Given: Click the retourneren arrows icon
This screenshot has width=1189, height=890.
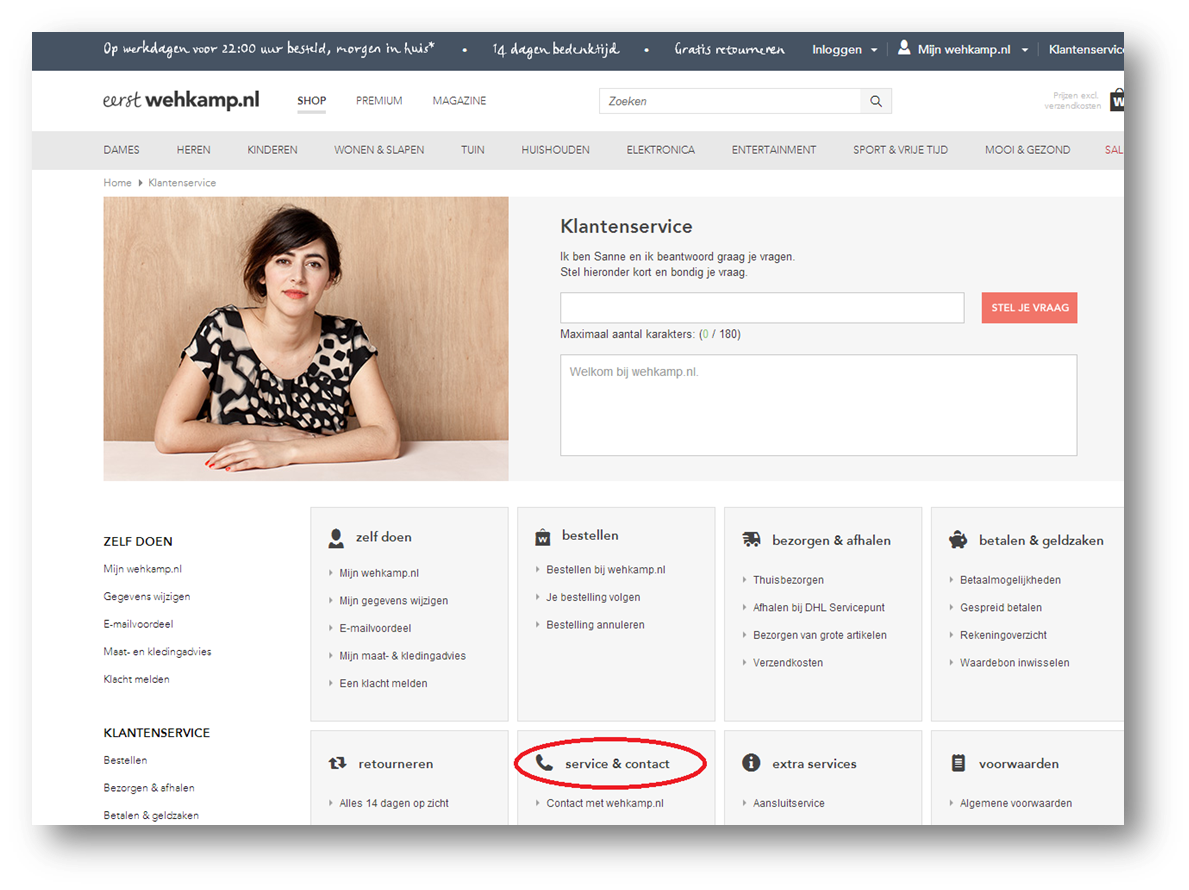Looking at the screenshot, I should (x=337, y=763).
